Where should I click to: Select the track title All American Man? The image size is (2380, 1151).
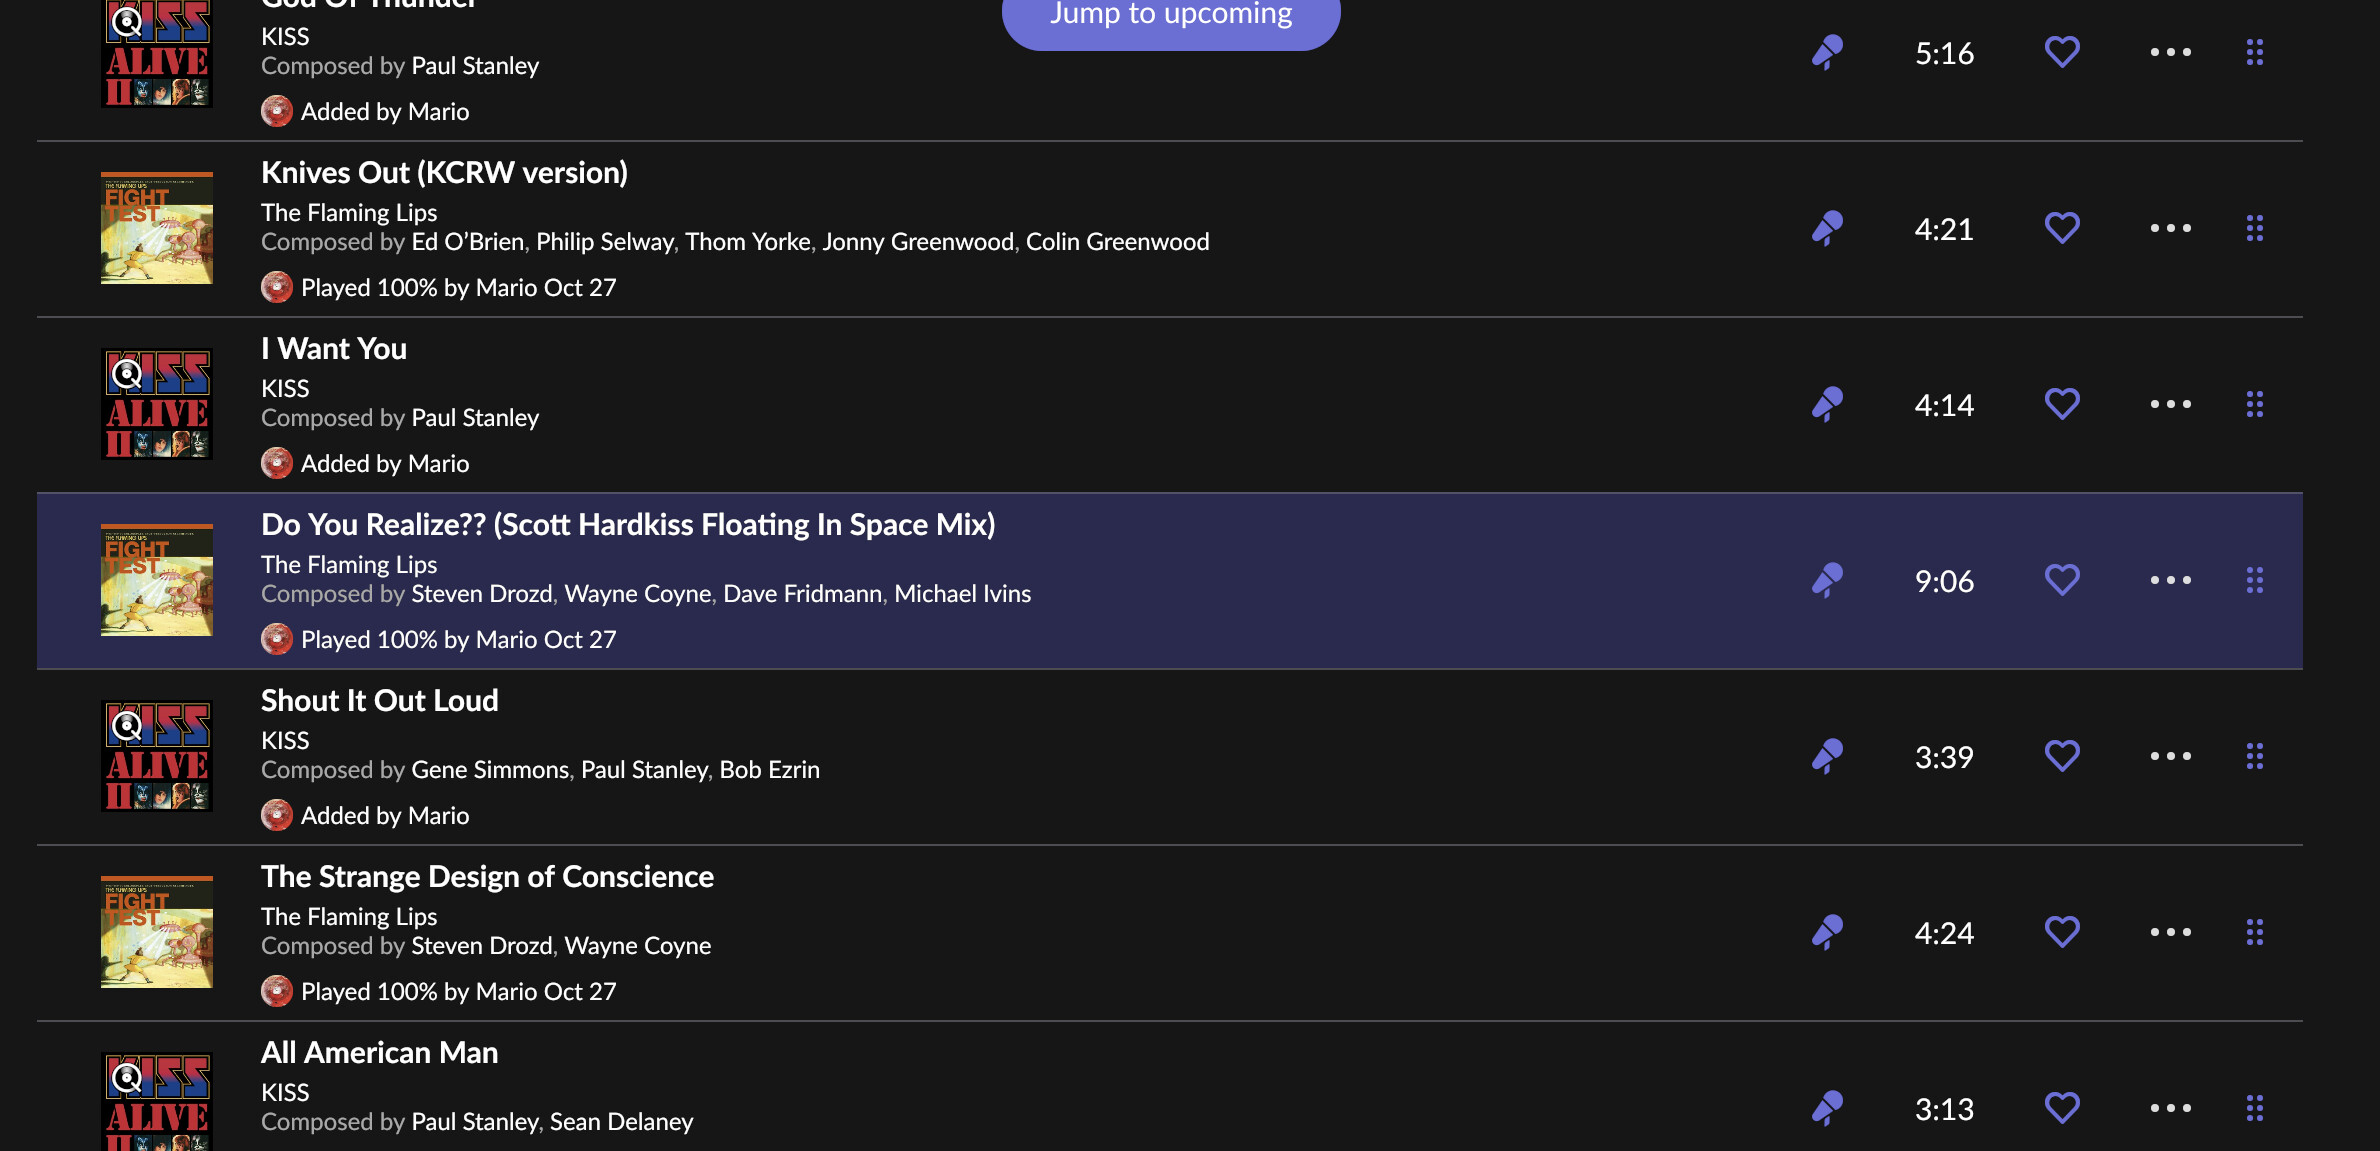(380, 1053)
